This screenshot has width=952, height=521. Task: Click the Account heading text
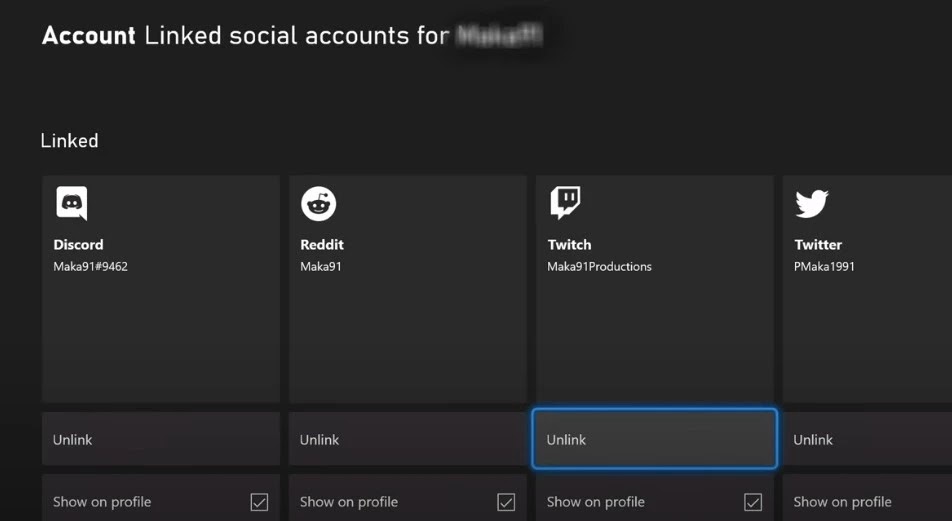[x=89, y=36]
